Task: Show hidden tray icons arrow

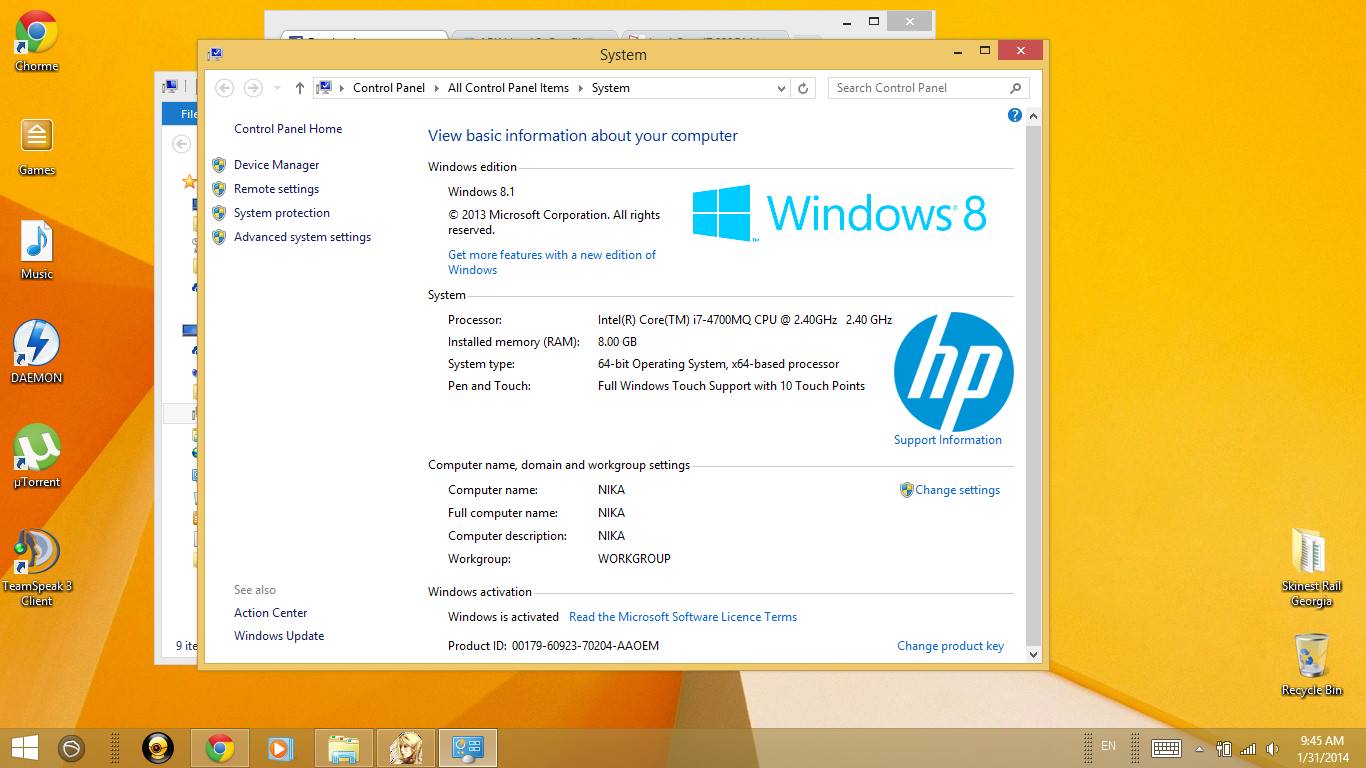Action: coord(1200,748)
